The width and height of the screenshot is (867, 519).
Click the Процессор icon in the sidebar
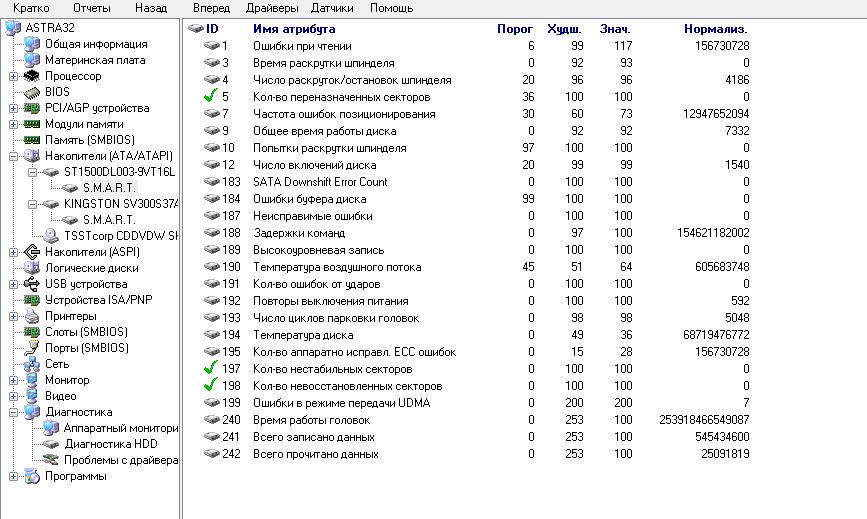pyautogui.click(x=32, y=76)
